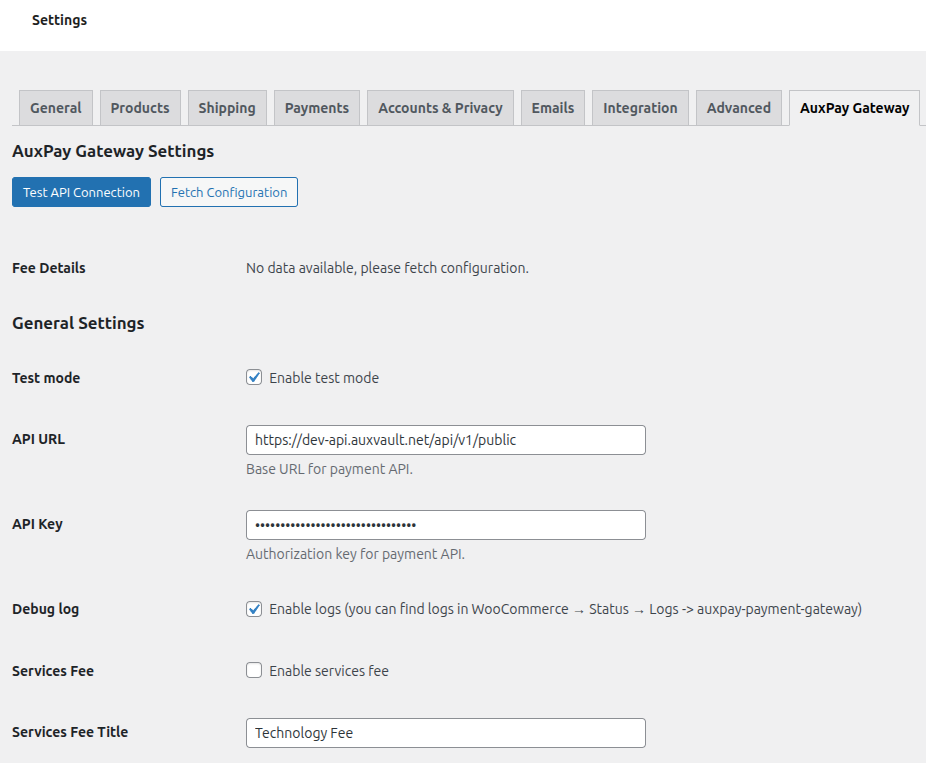
Task: Switch to the Shipping tab
Action: [227, 107]
